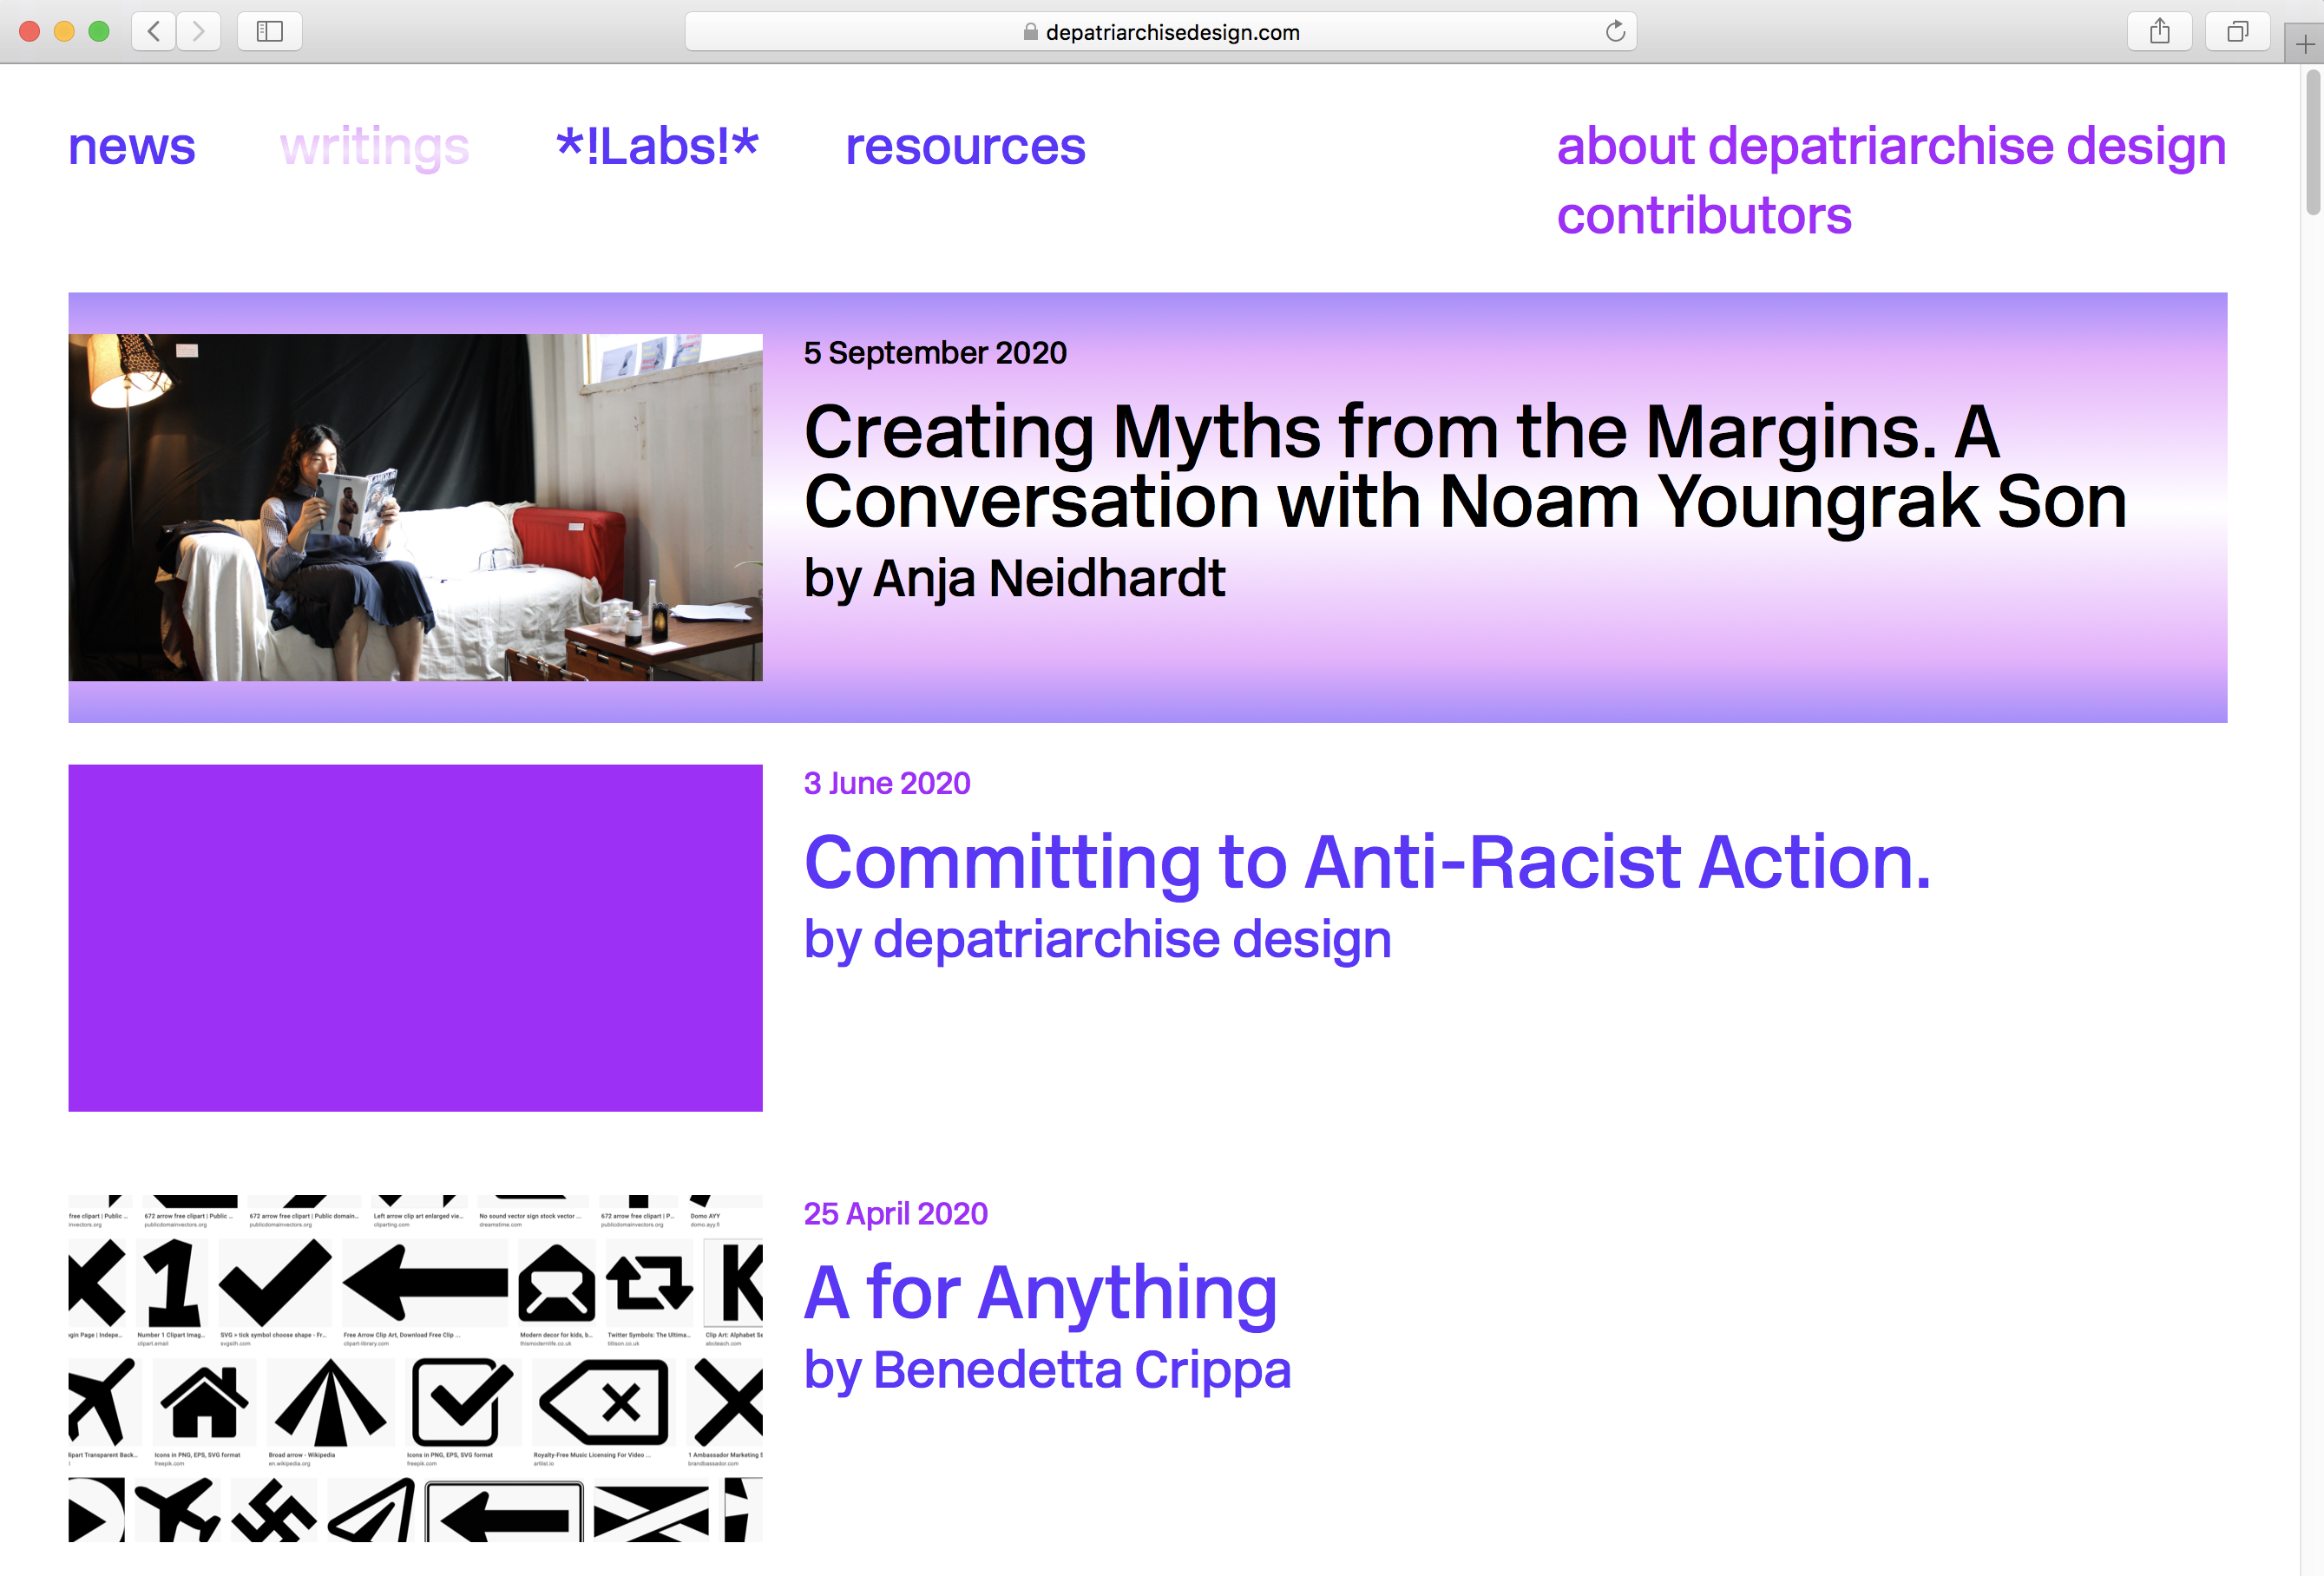Open the news menu item
The image size is (2324, 1576).
point(131,146)
